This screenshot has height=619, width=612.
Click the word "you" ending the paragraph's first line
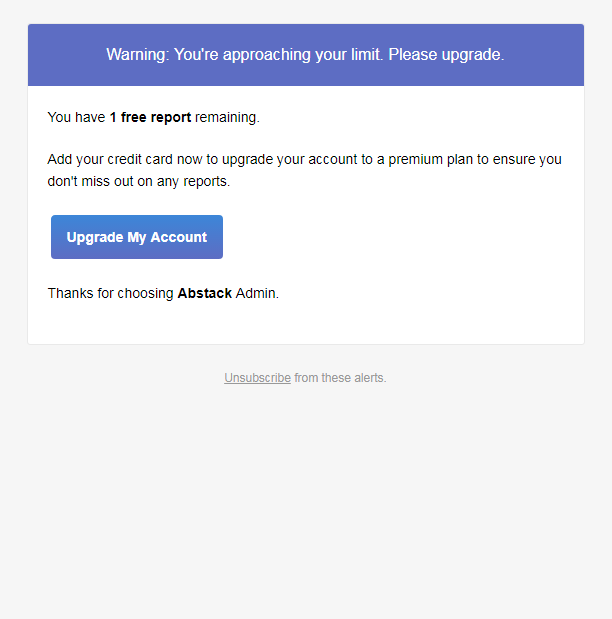(550, 159)
